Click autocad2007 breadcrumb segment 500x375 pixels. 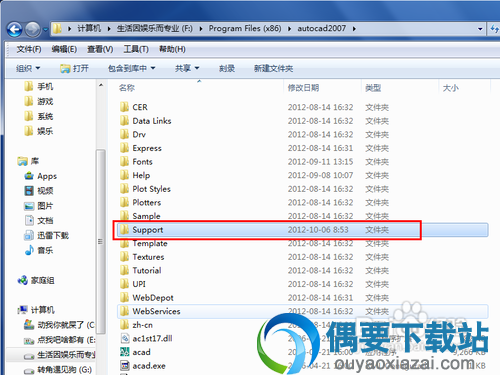322,29
